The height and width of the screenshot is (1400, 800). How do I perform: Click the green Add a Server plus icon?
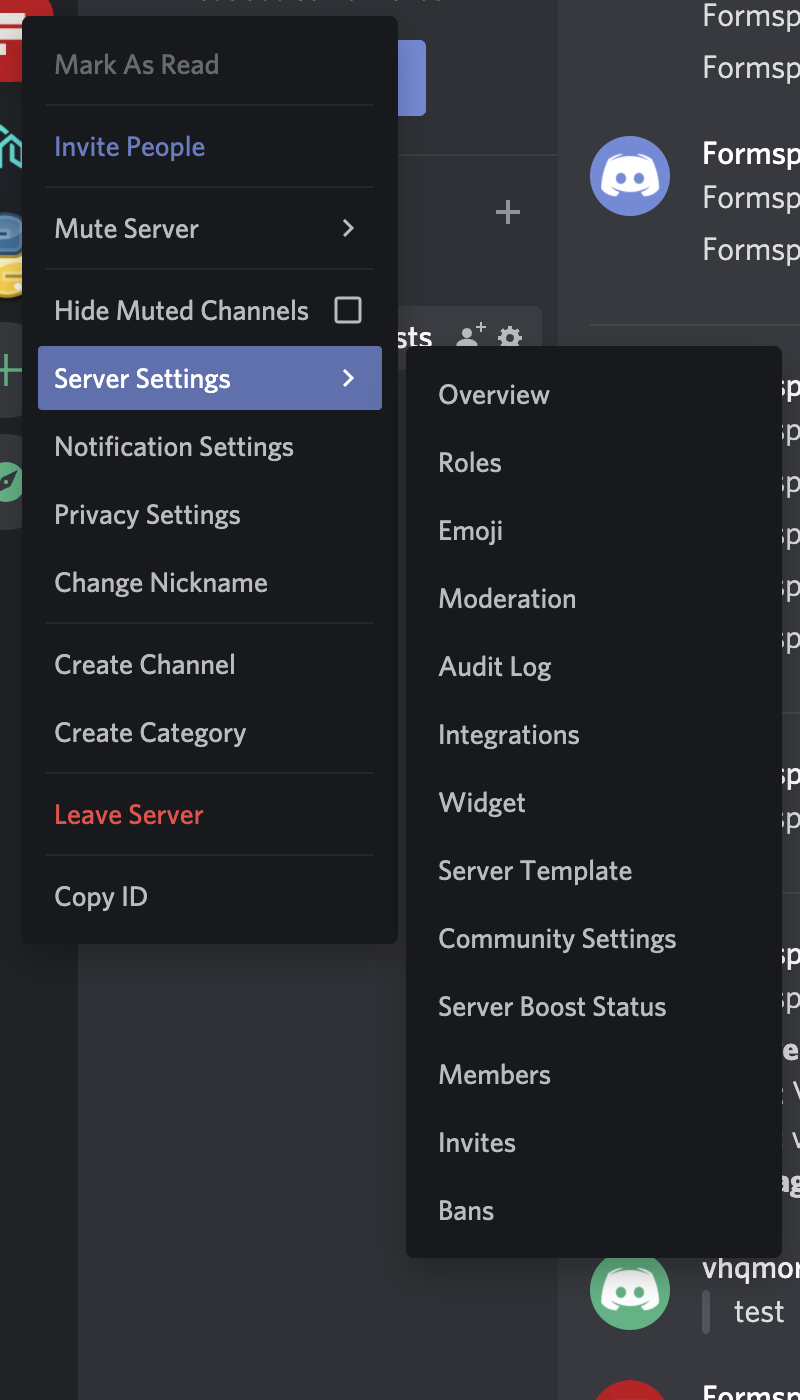coord(10,372)
